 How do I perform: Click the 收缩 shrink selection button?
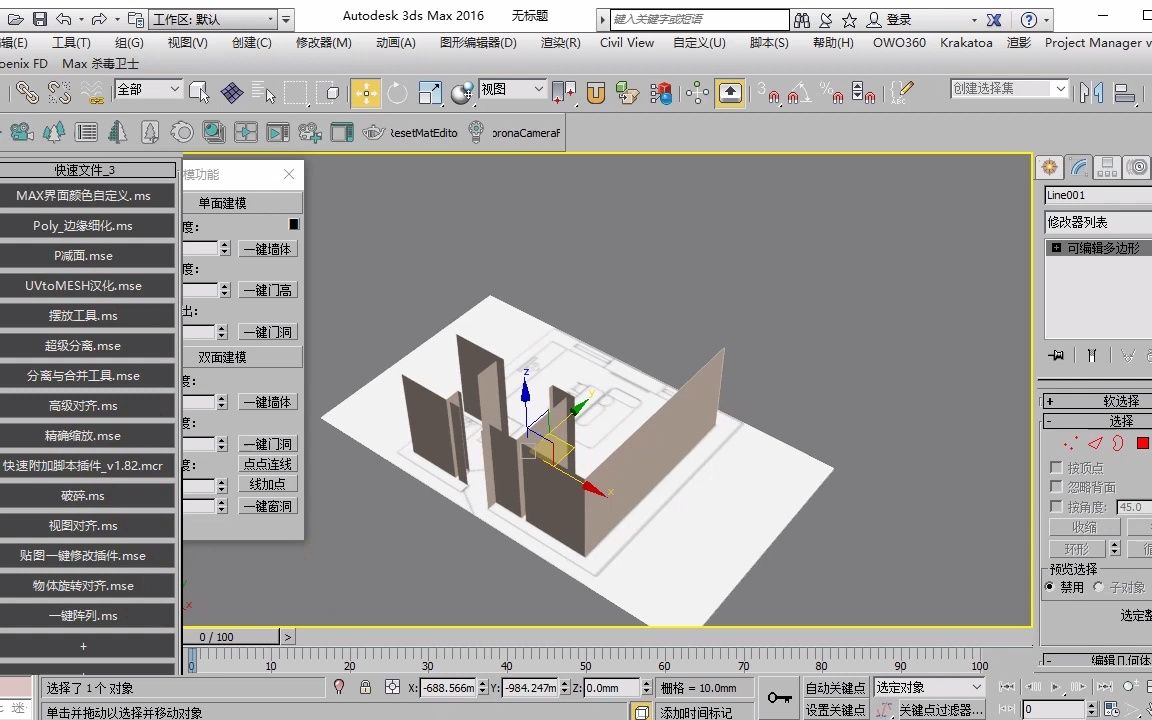click(x=1085, y=526)
